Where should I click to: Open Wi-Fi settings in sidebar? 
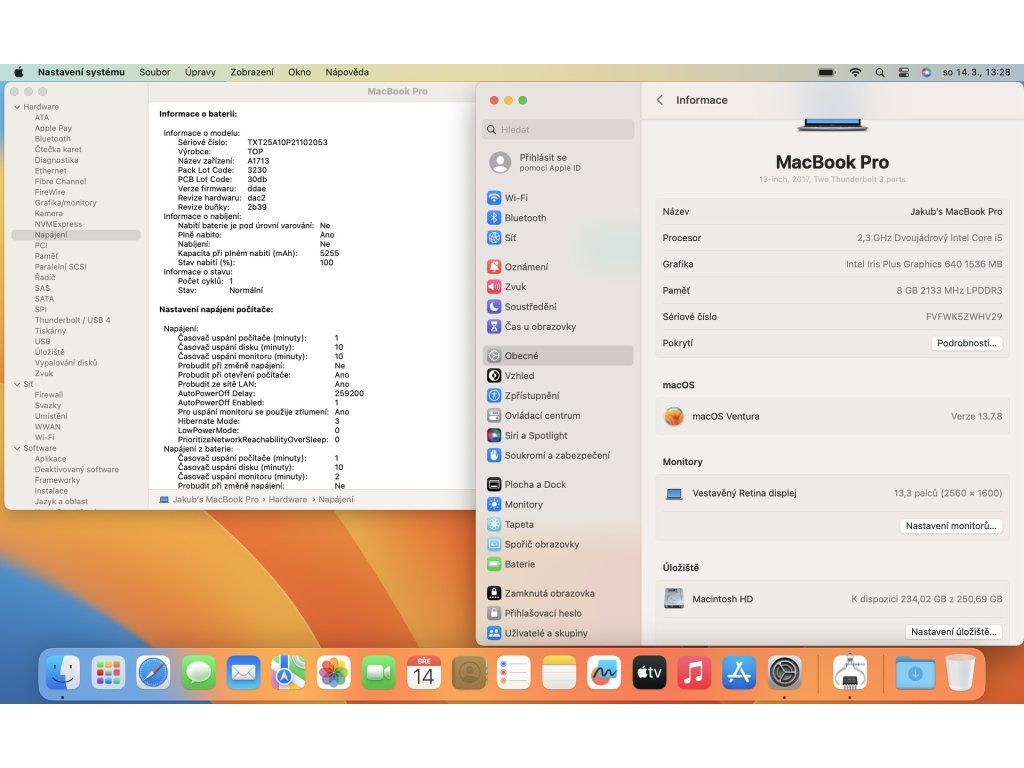click(516, 198)
